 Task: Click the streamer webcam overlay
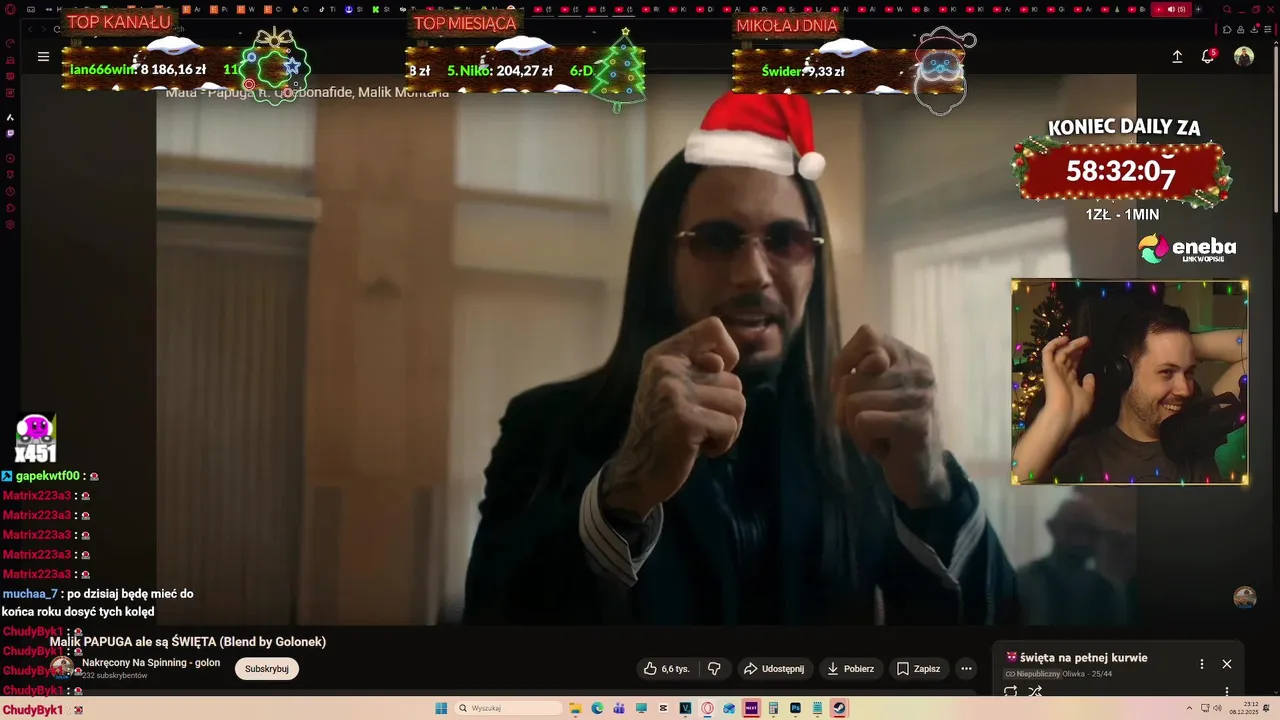(x=1130, y=382)
